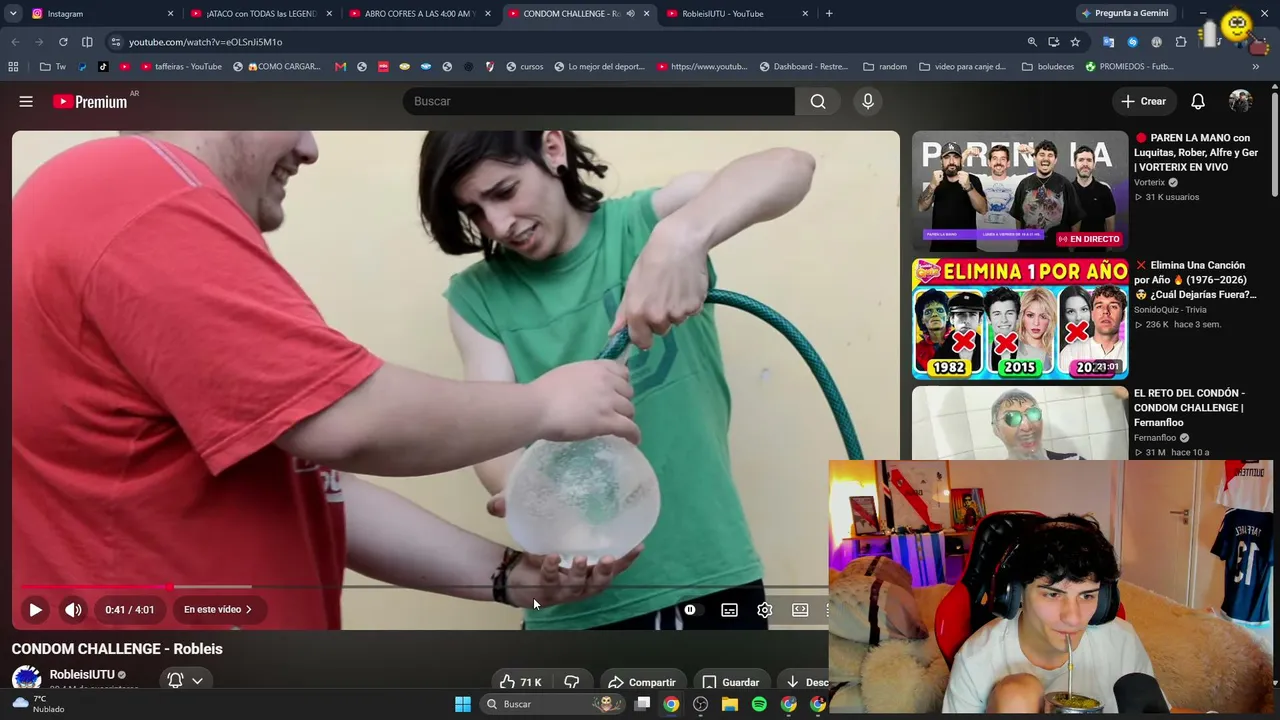The height and width of the screenshot is (720, 1280).
Task: Reload the current page
Action: click(x=63, y=42)
